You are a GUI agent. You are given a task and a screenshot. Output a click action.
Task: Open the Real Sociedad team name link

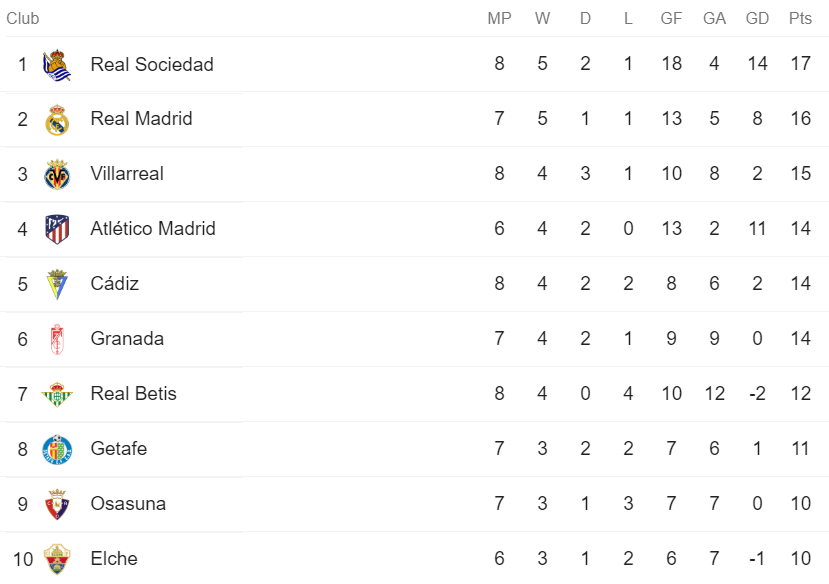152,64
